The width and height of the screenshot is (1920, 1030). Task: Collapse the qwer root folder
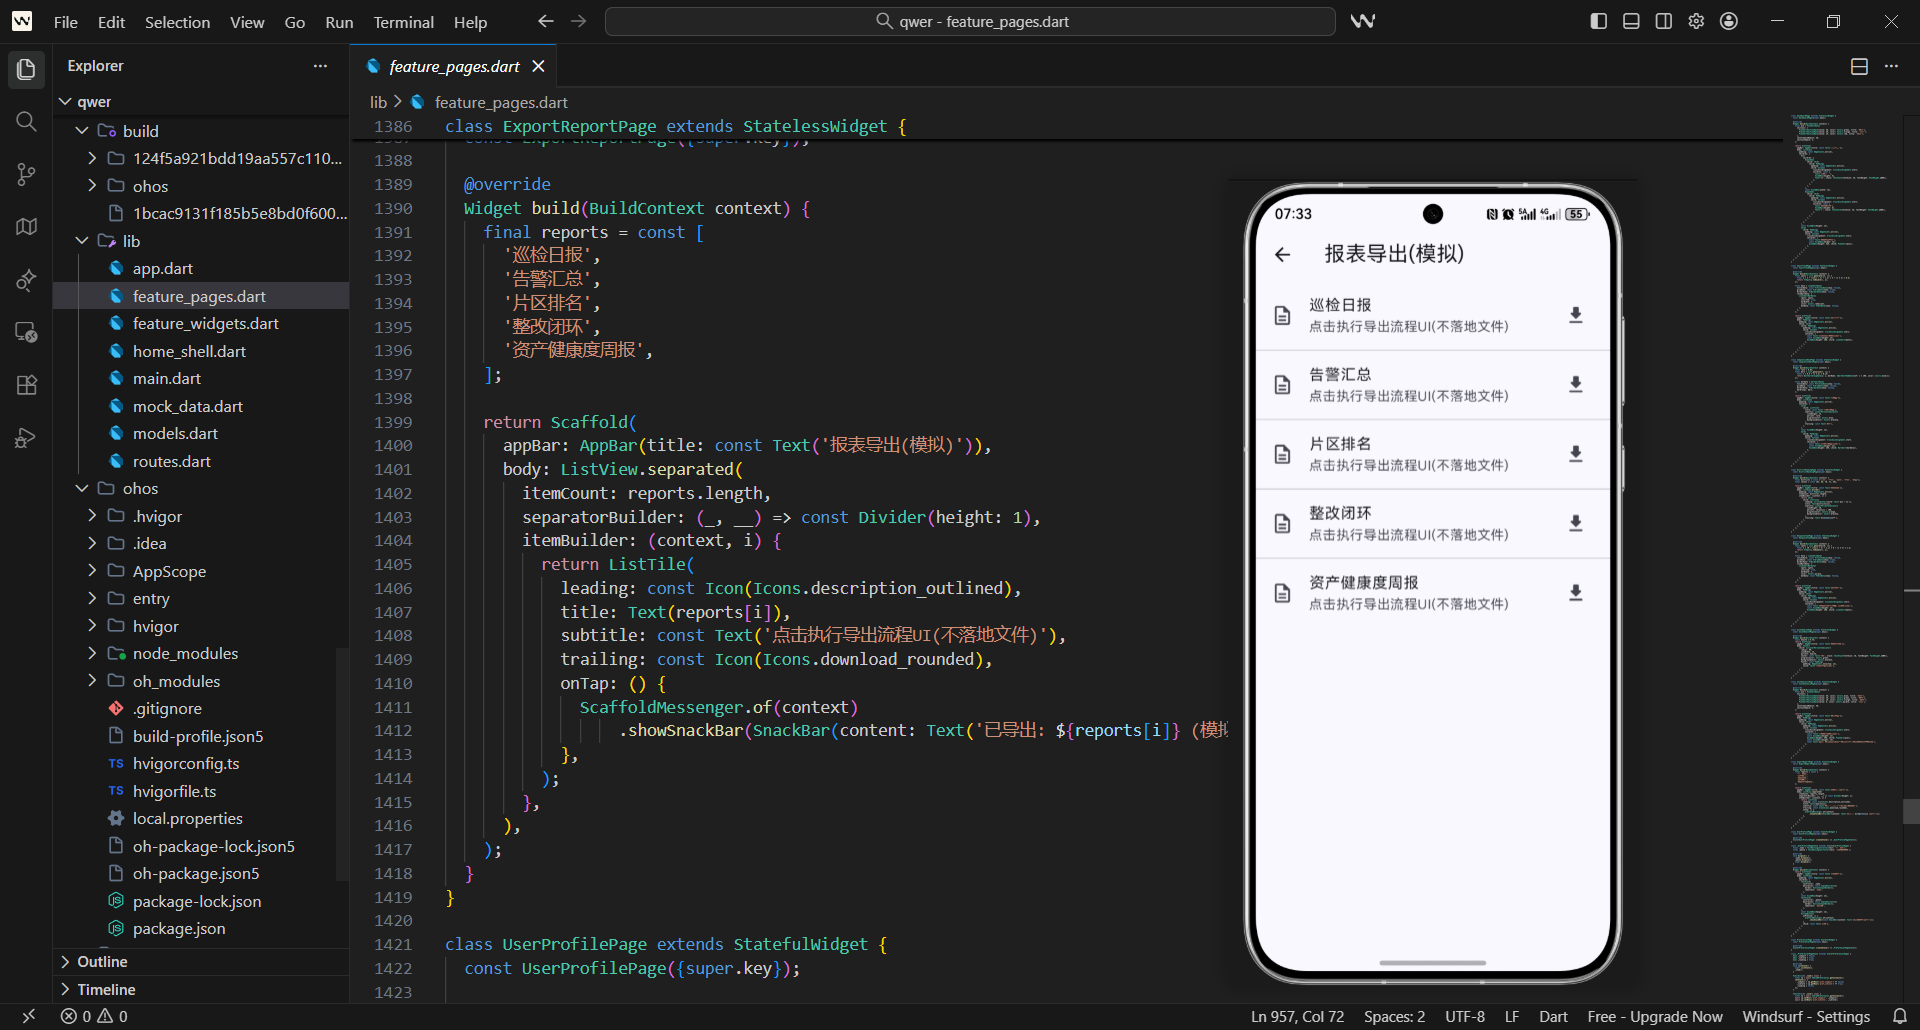66,102
